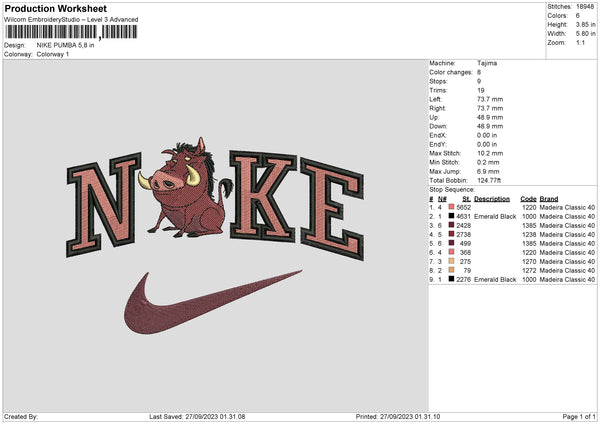
Task: Pick the color swatch in stop row 1
Action: [x=452, y=207]
